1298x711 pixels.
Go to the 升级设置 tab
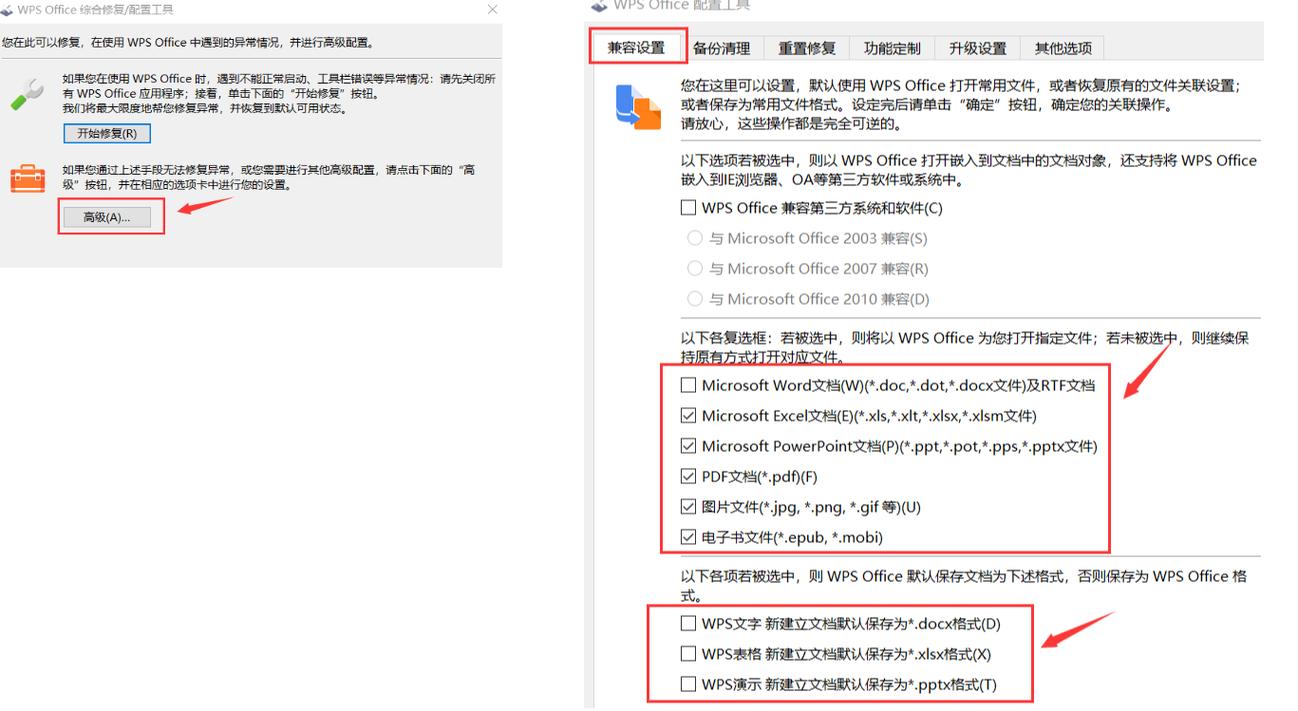[977, 48]
